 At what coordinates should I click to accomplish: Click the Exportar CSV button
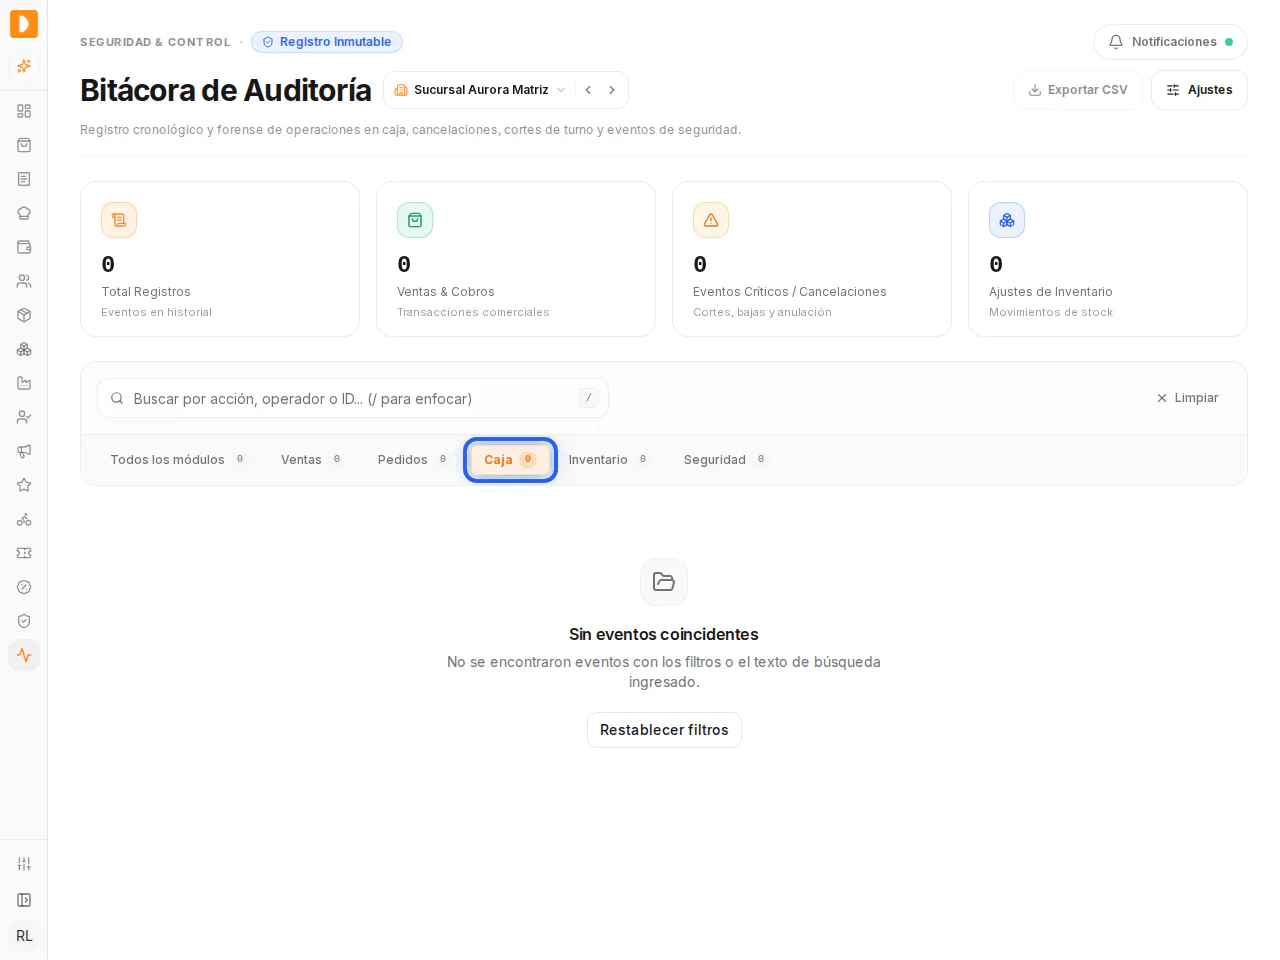pos(1078,90)
